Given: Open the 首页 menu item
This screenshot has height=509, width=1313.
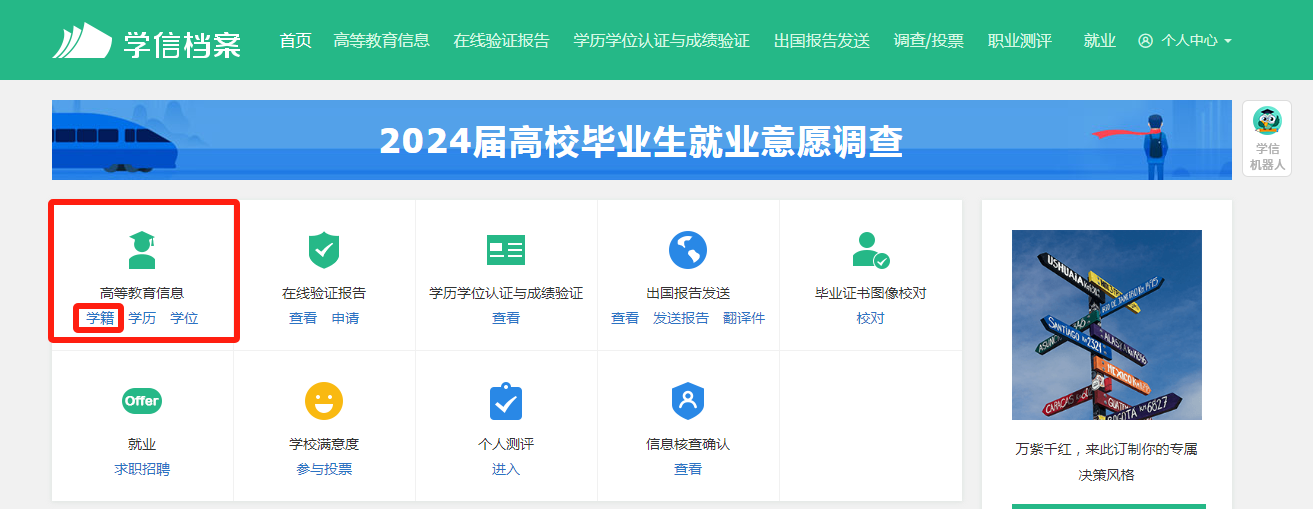Looking at the screenshot, I should point(295,41).
